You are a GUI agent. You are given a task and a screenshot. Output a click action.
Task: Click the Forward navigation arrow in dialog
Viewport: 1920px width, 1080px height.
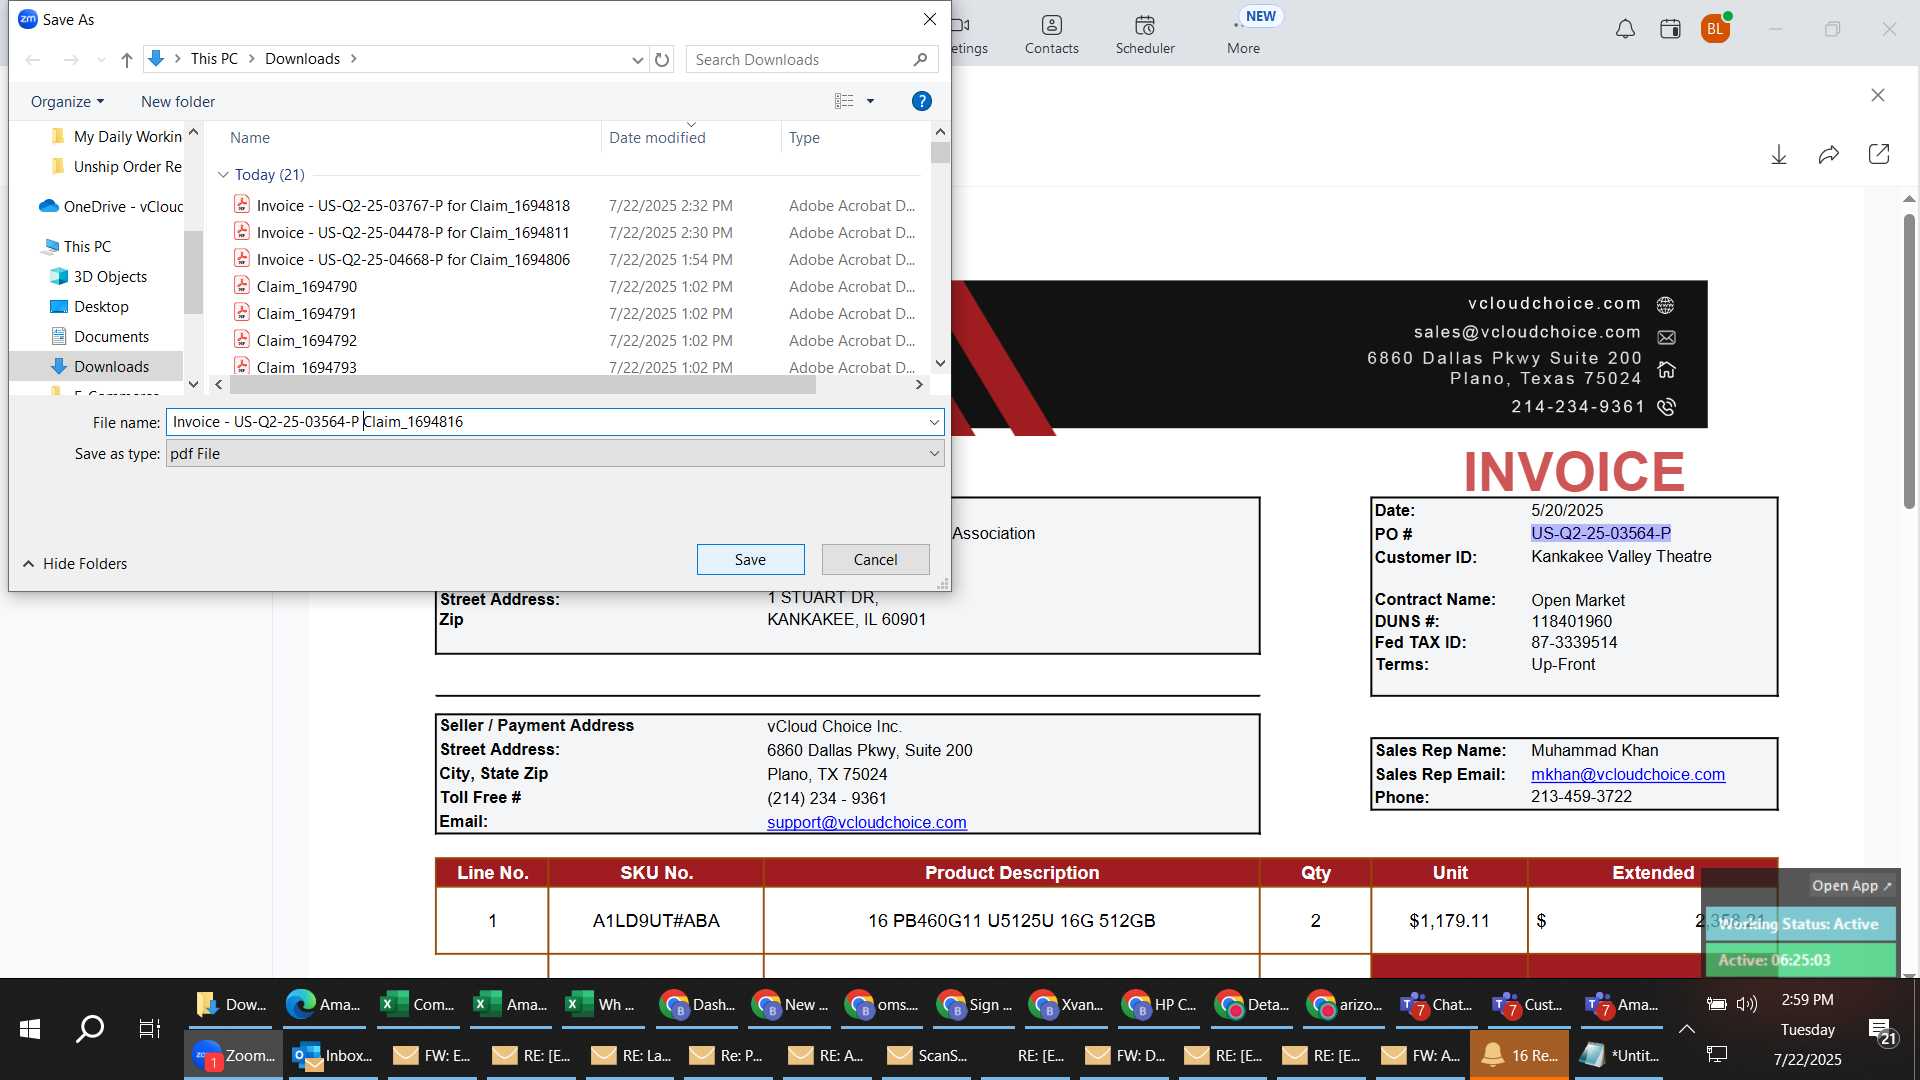pos(71,60)
